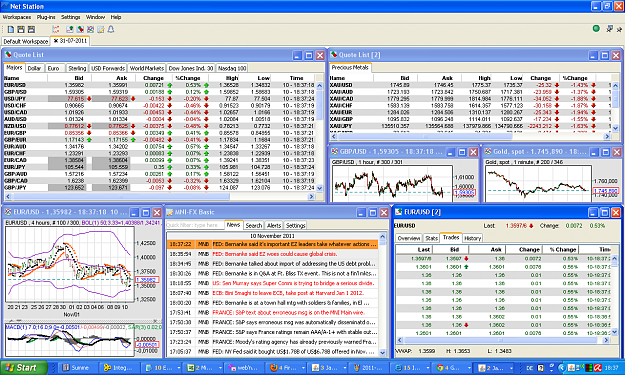625x375 pixels.
Task: Switch to the Default Workspace tab
Action: click(26, 41)
